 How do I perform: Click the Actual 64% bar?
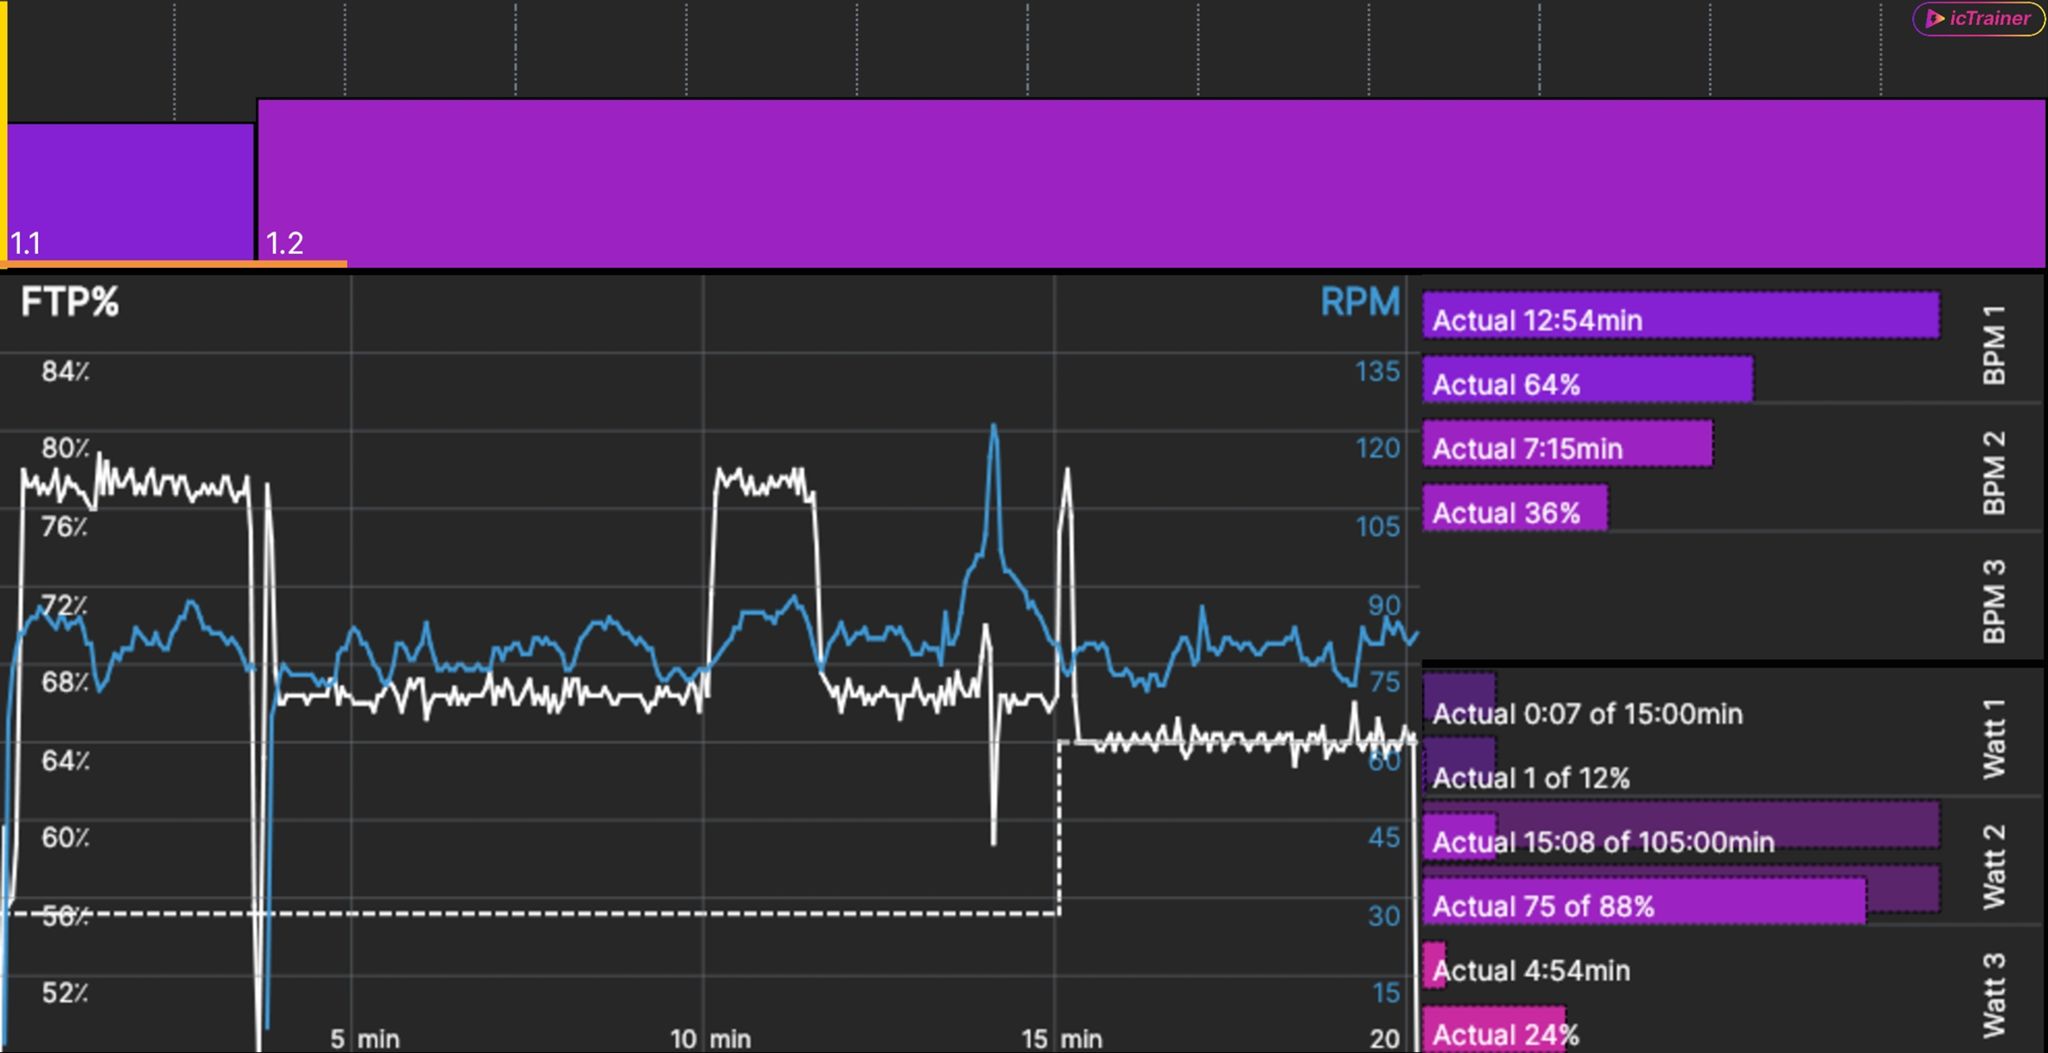coord(1587,382)
